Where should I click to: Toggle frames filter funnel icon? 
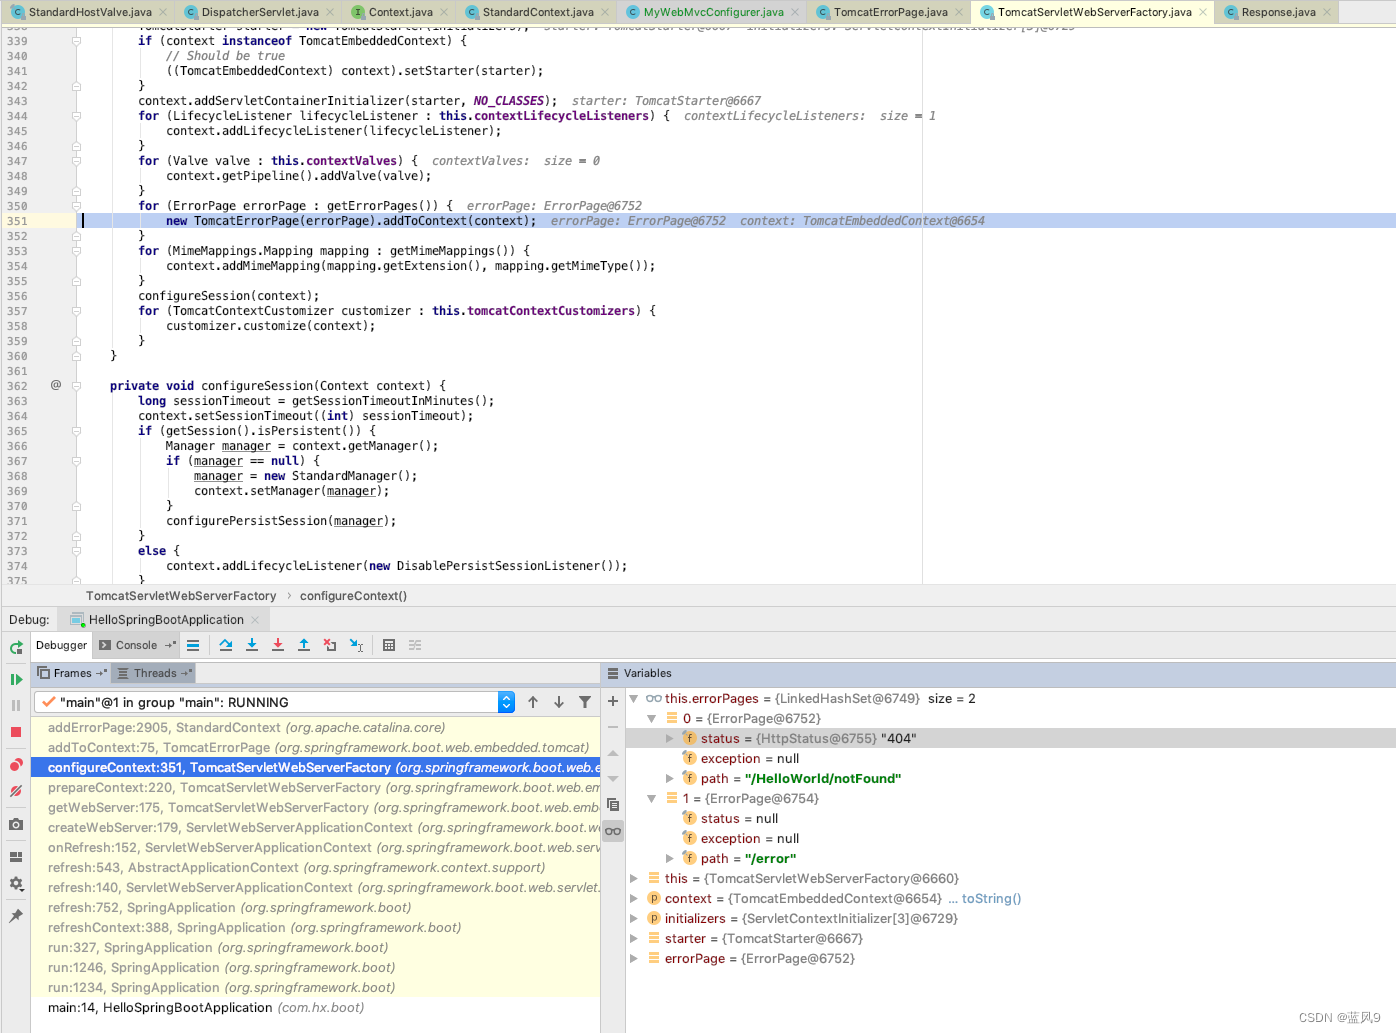[585, 702]
